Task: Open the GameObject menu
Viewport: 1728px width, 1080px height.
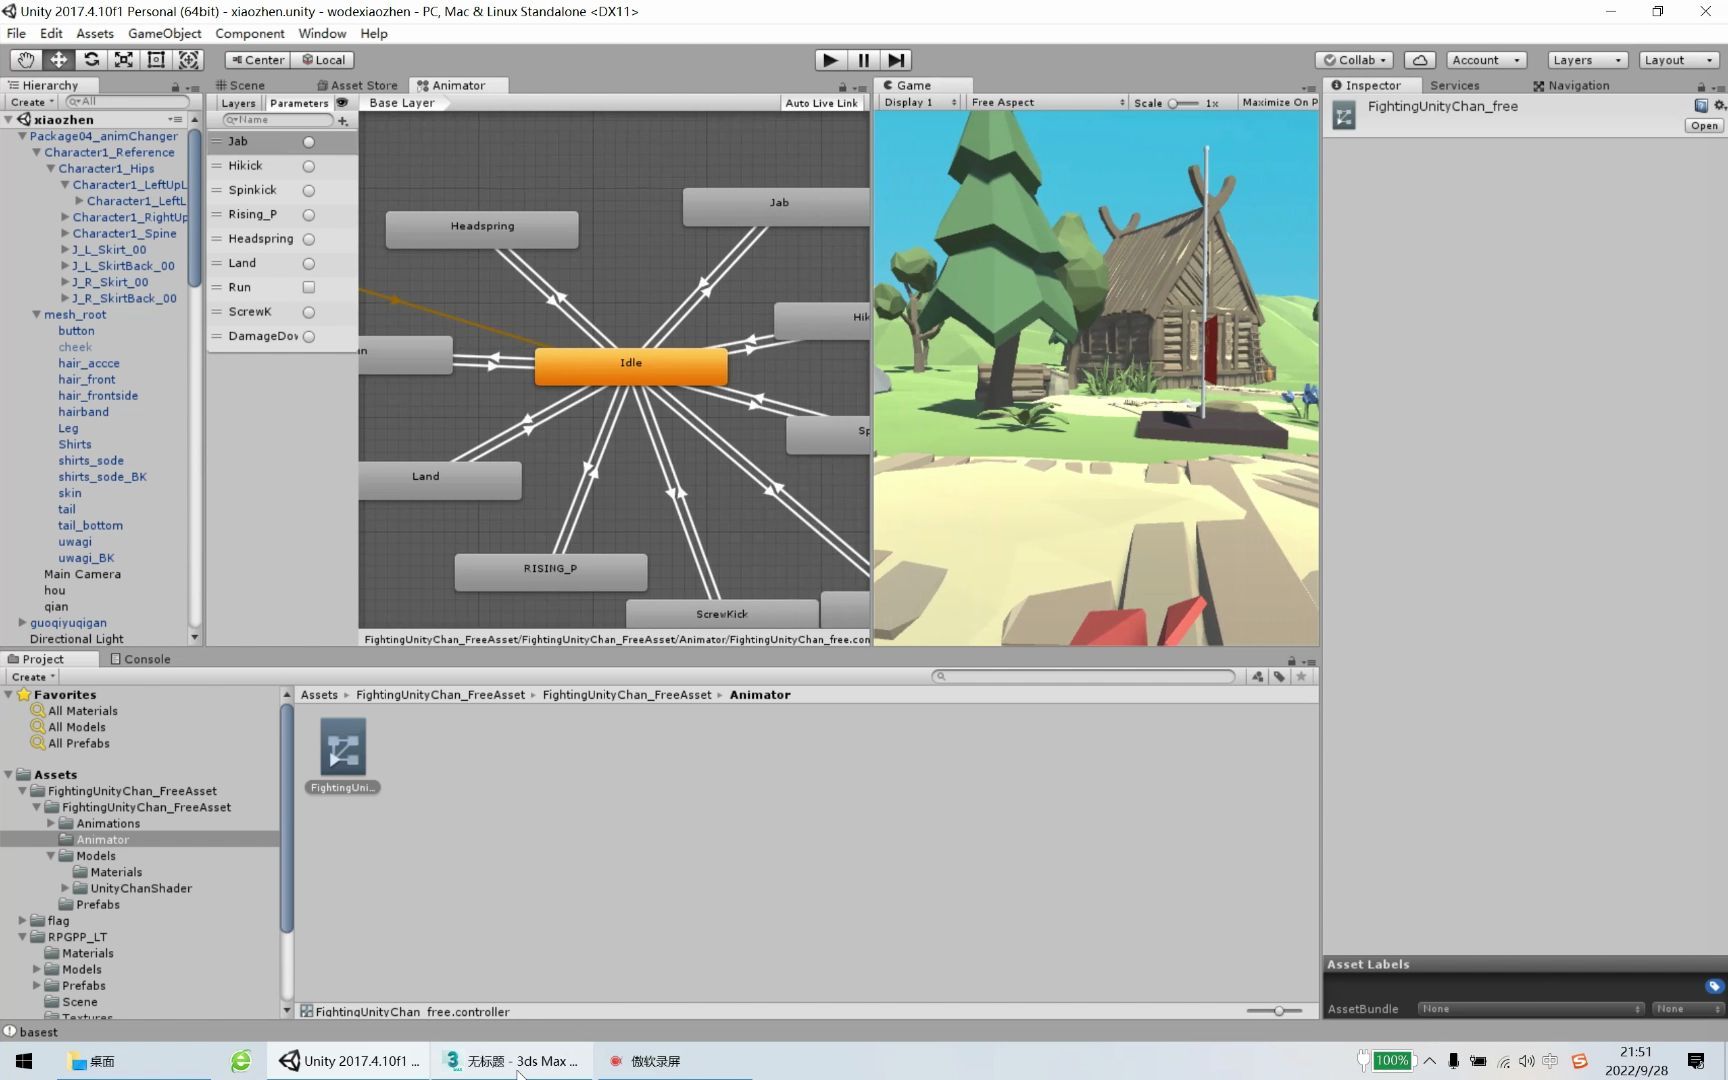Action: (x=164, y=33)
